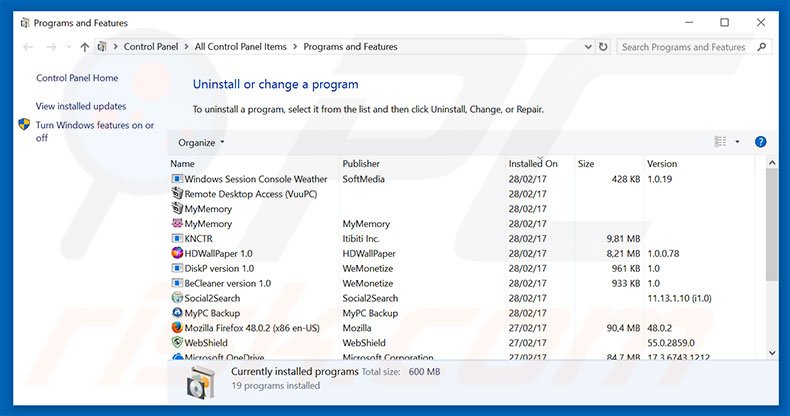This screenshot has width=790, height=416.
Task: Open Control Panel Home link
Action: (x=77, y=78)
